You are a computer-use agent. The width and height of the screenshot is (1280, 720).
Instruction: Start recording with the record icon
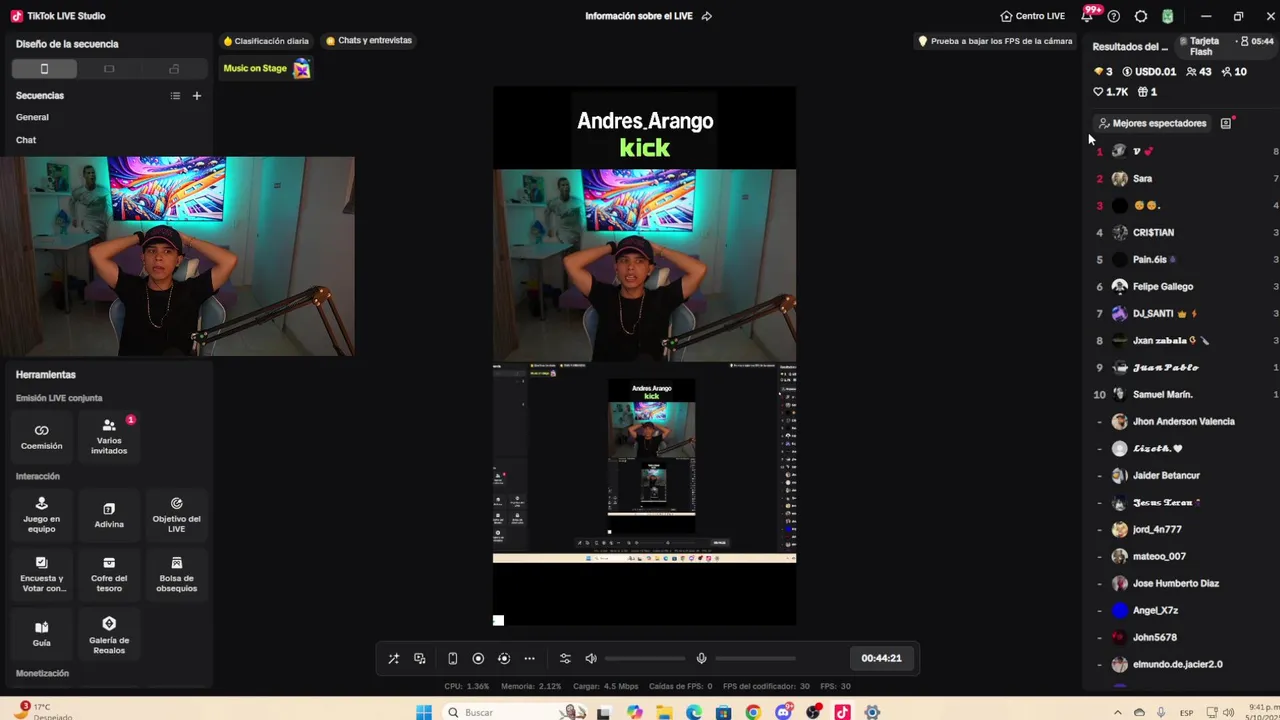coord(478,658)
